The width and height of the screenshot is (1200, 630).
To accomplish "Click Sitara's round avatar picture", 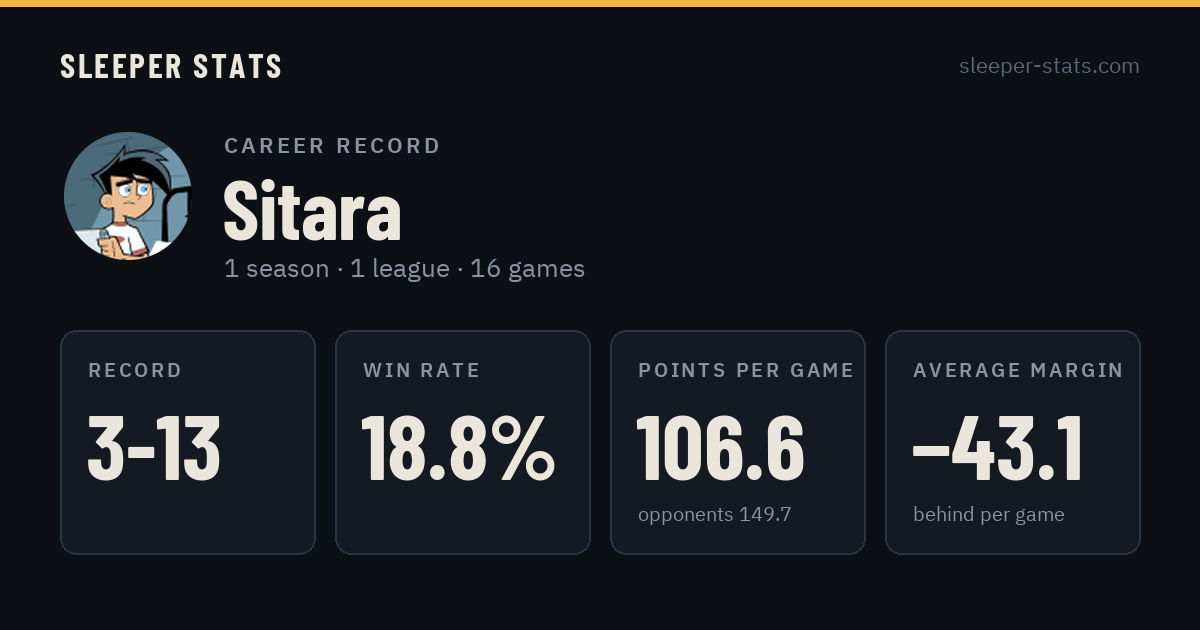I will click(128, 196).
